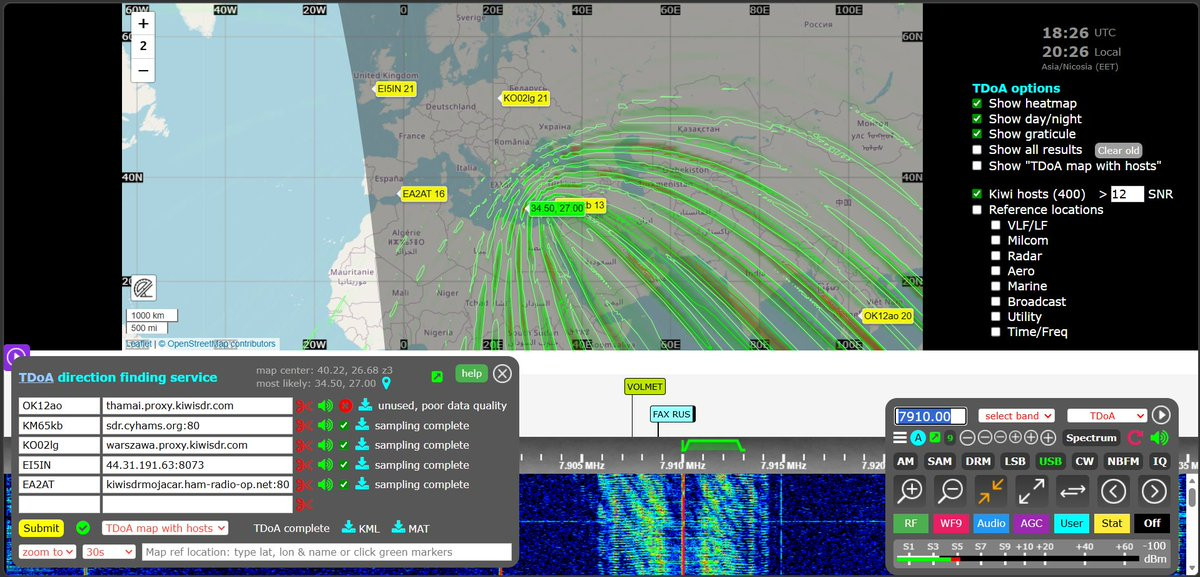1200x577 pixels.
Task: Tick the Broadcast reference location checkbox
Action: (996, 302)
